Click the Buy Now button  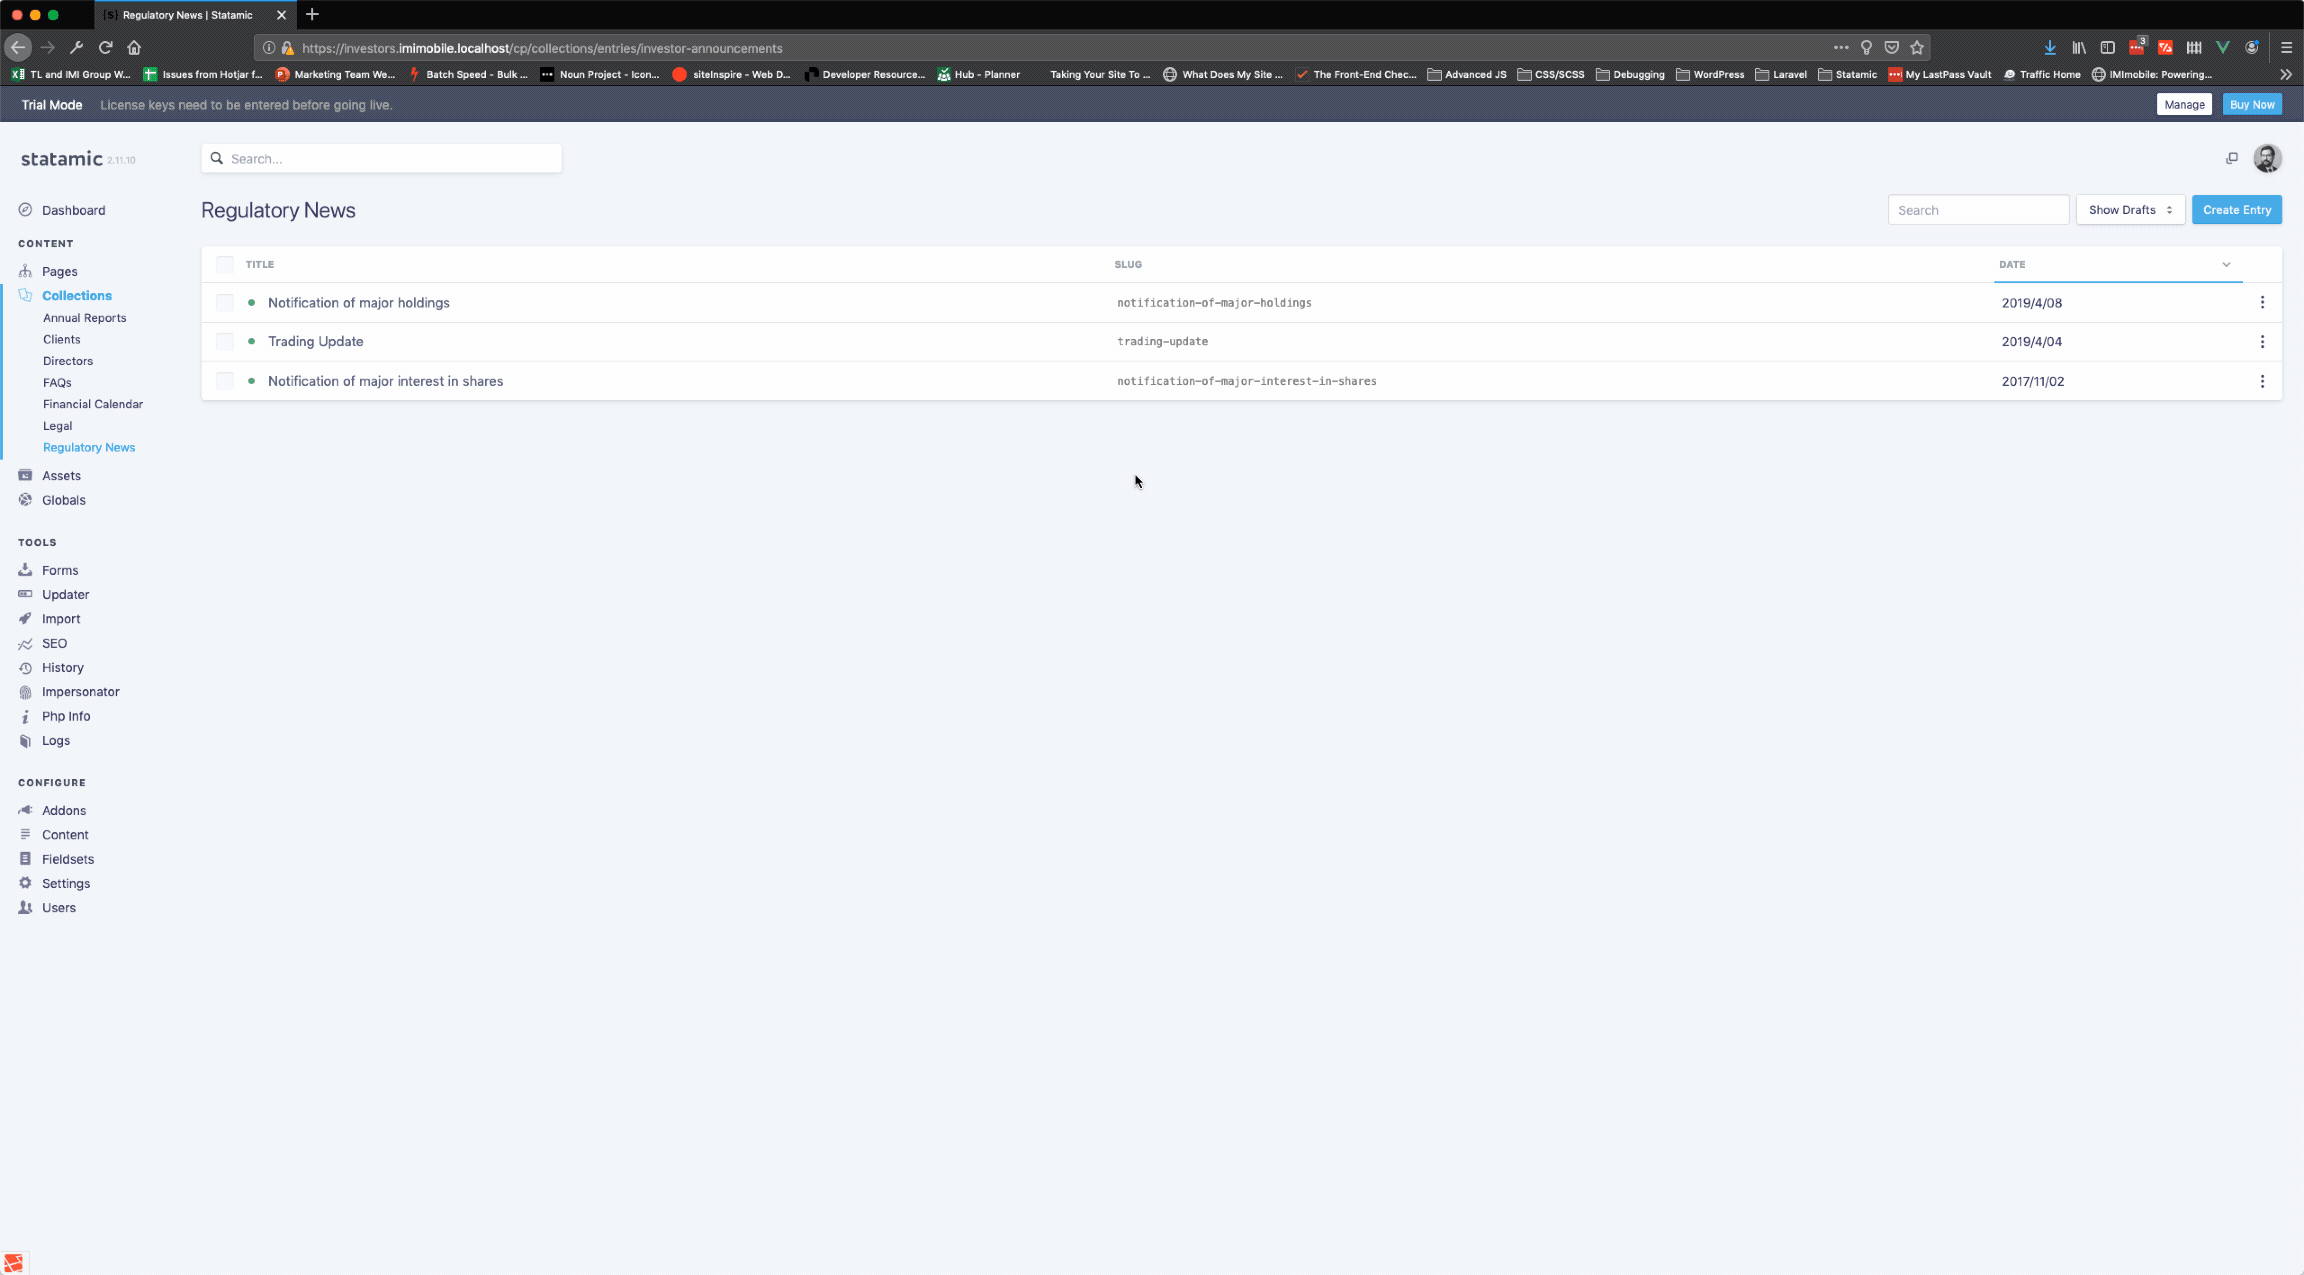2252,104
